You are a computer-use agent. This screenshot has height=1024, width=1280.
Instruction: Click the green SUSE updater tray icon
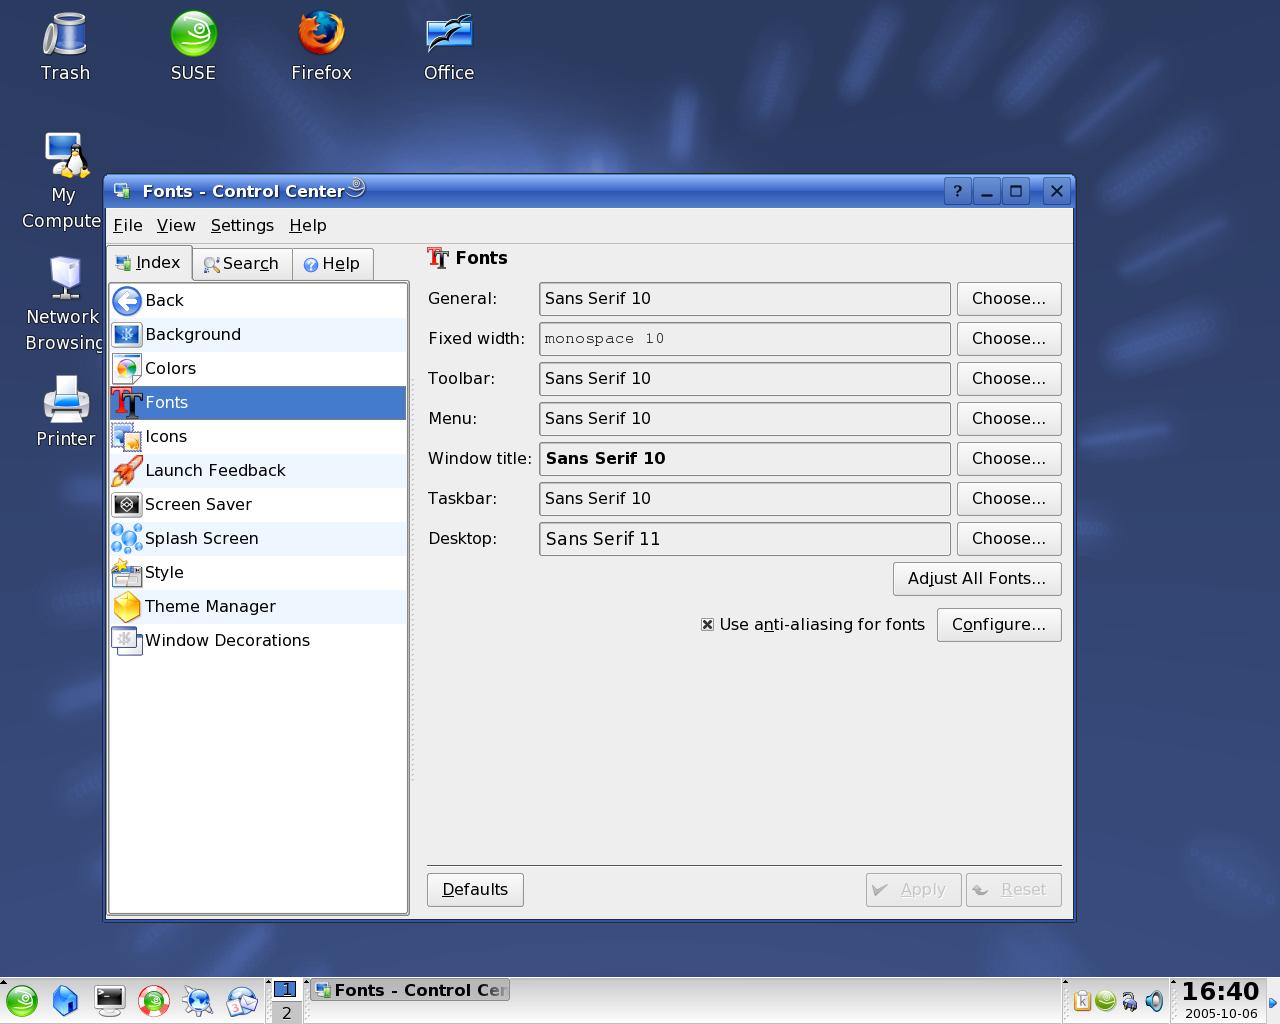pos(1106,1001)
